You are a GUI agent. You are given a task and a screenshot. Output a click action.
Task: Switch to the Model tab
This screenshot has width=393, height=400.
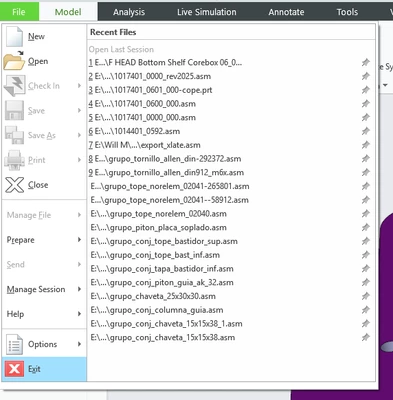point(68,12)
